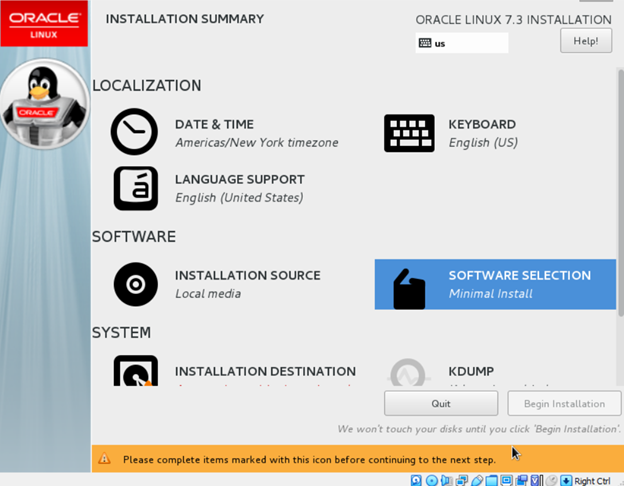Click VirtualBox shared folders icon

click(x=491, y=480)
